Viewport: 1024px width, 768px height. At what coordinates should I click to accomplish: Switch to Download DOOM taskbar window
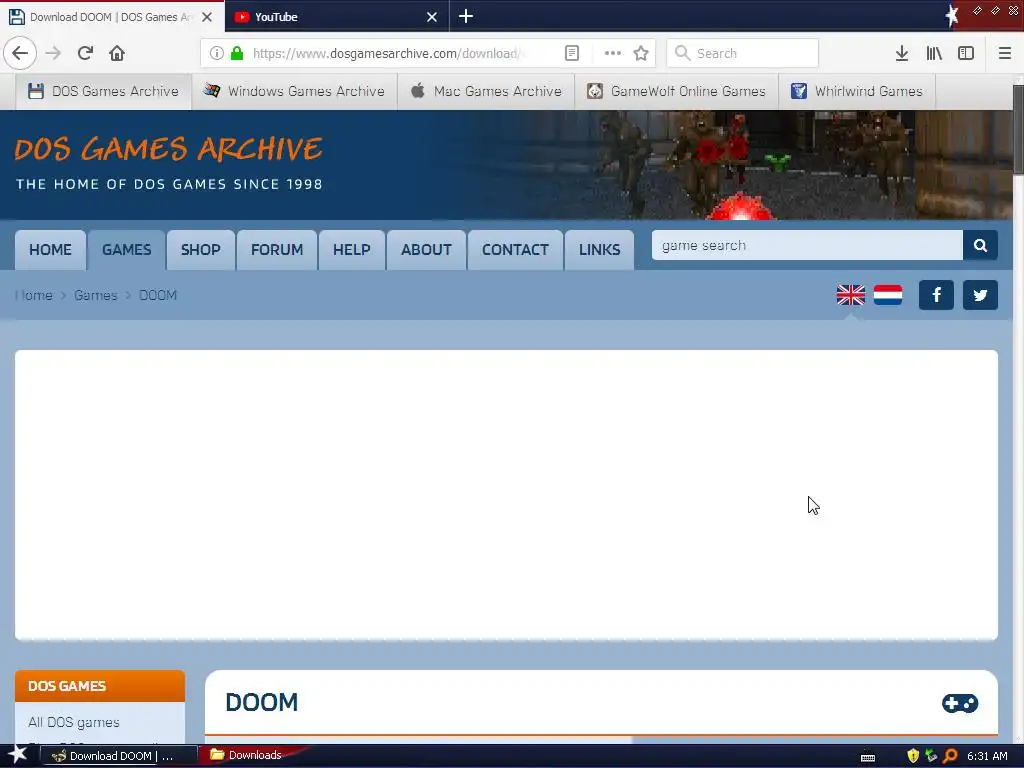pos(120,756)
